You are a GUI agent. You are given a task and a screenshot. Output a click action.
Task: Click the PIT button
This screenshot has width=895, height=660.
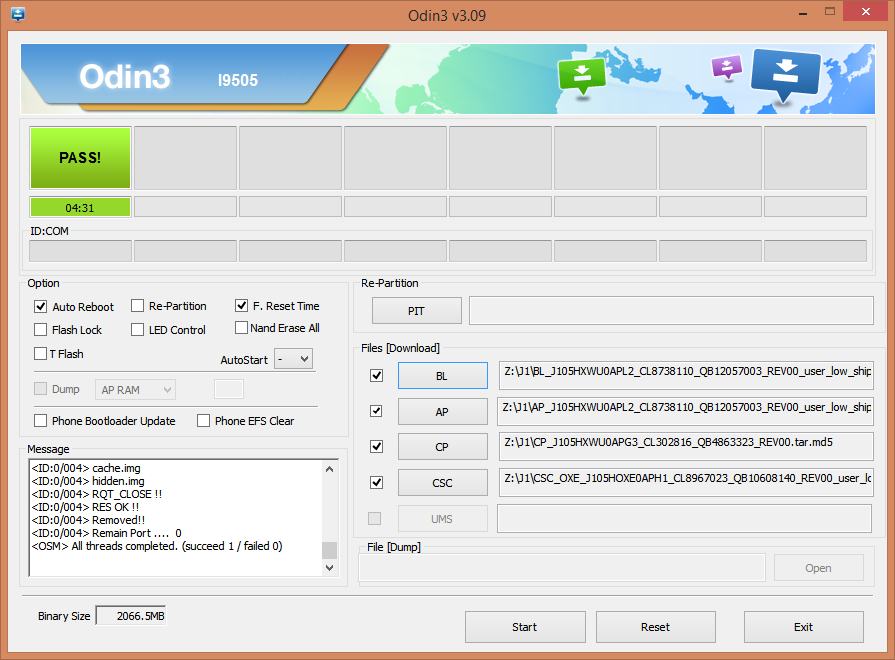point(417,311)
